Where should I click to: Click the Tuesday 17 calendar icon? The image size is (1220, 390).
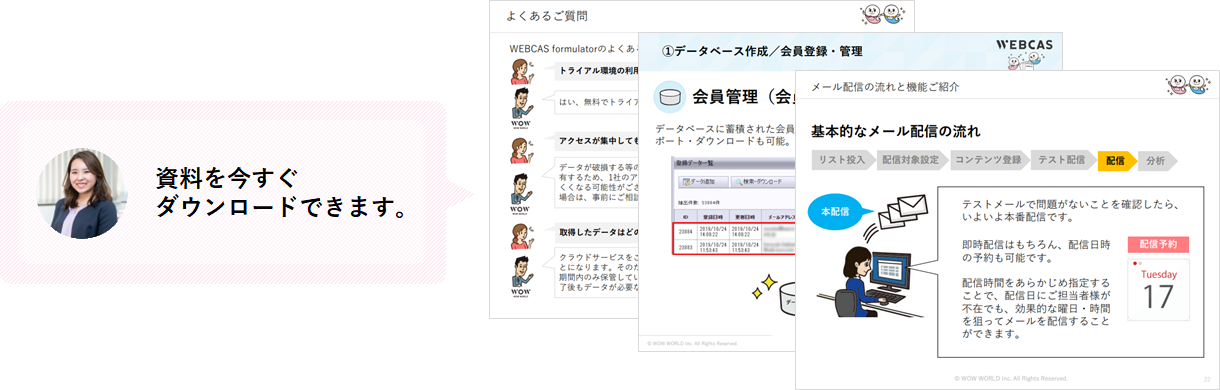click(x=1158, y=289)
